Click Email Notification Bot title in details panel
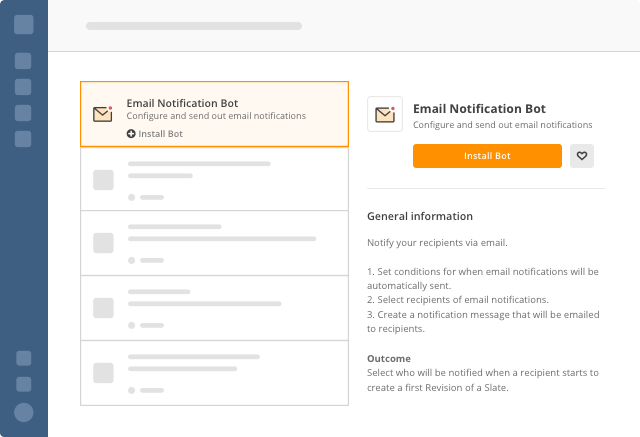The height and width of the screenshot is (437, 640). [479, 109]
